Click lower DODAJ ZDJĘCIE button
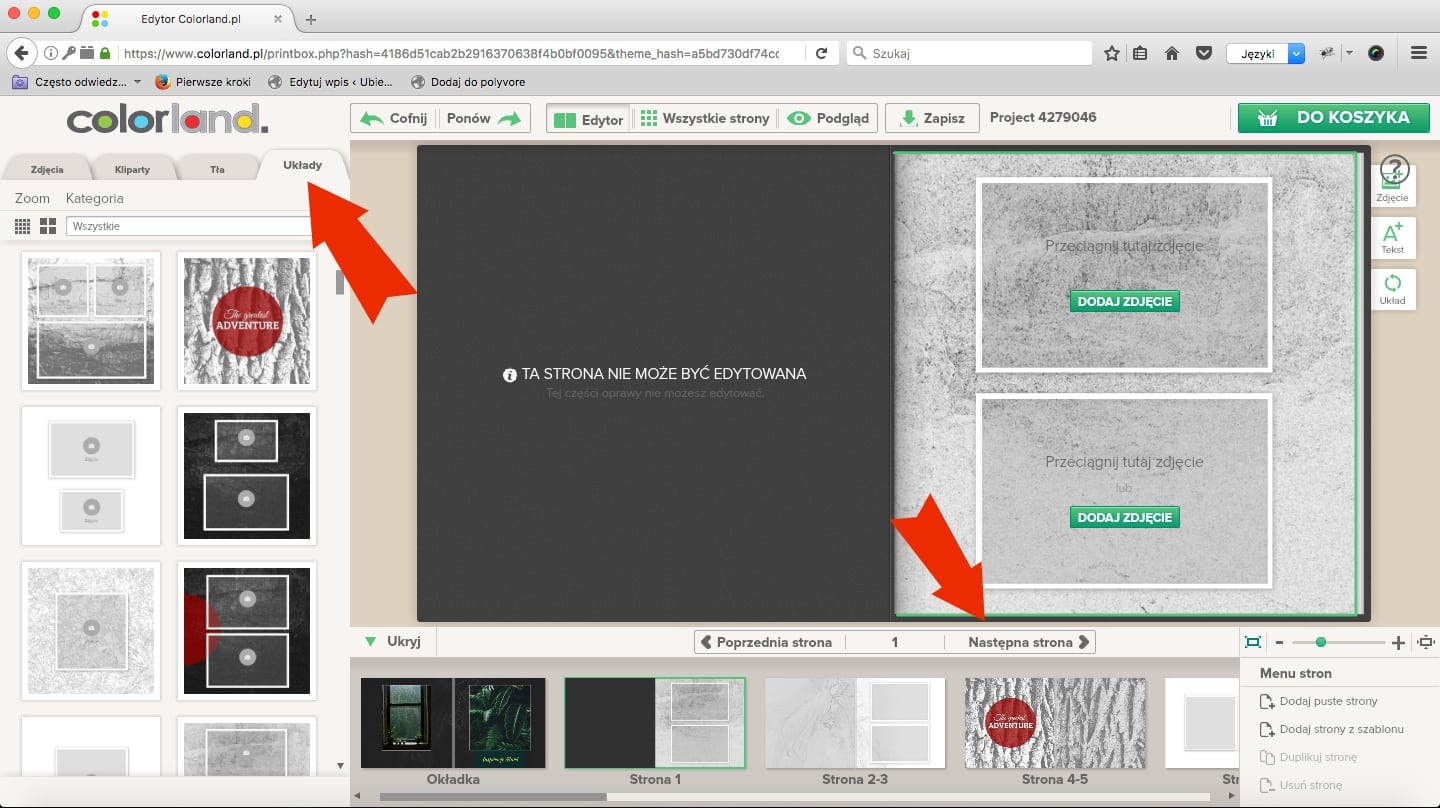The image size is (1440, 808). click(x=1124, y=517)
